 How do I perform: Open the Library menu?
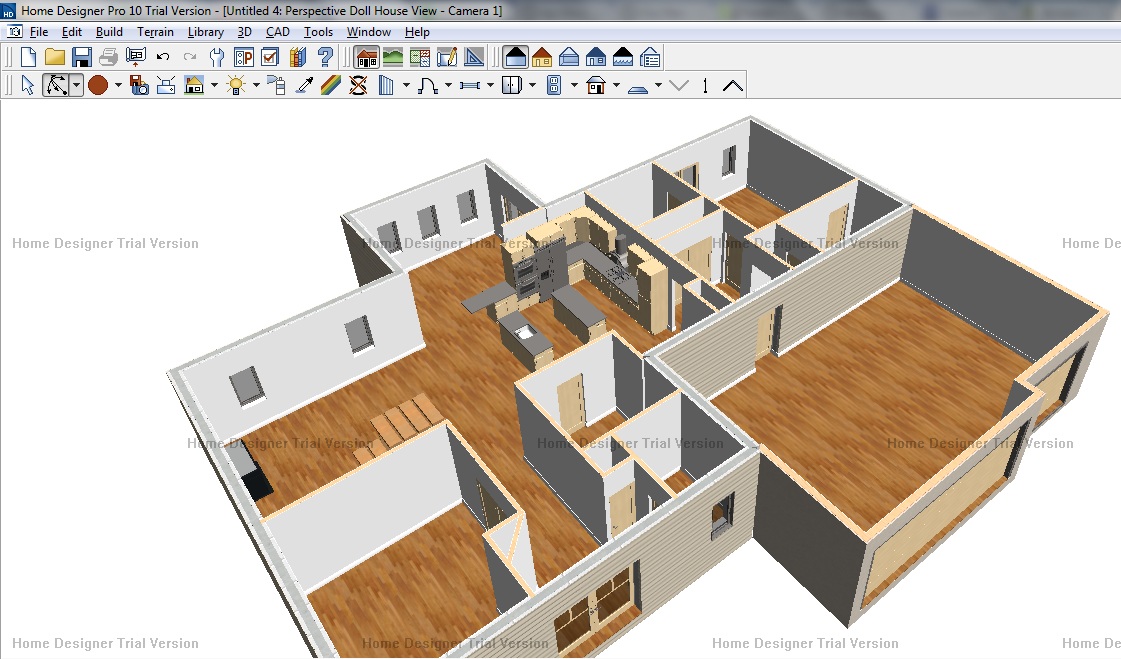click(x=206, y=32)
